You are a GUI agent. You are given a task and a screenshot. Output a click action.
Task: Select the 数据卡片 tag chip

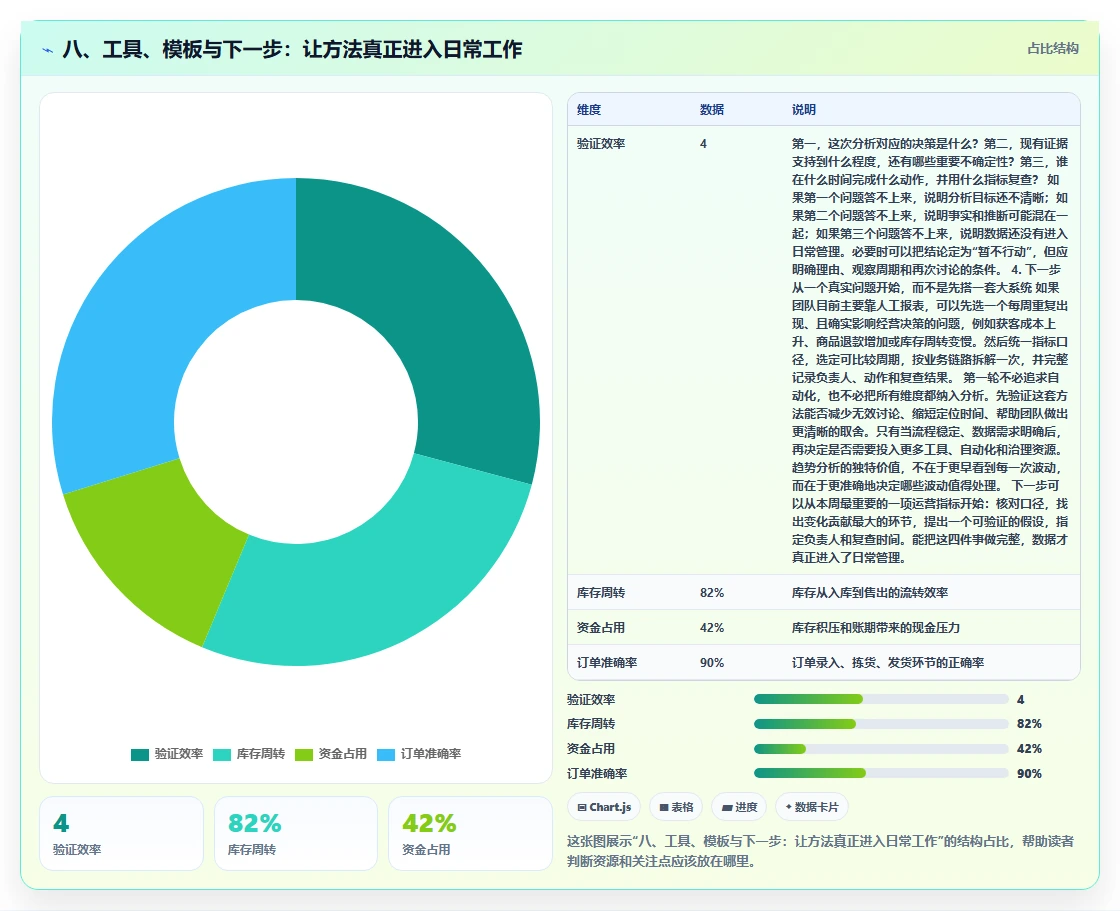(x=812, y=807)
